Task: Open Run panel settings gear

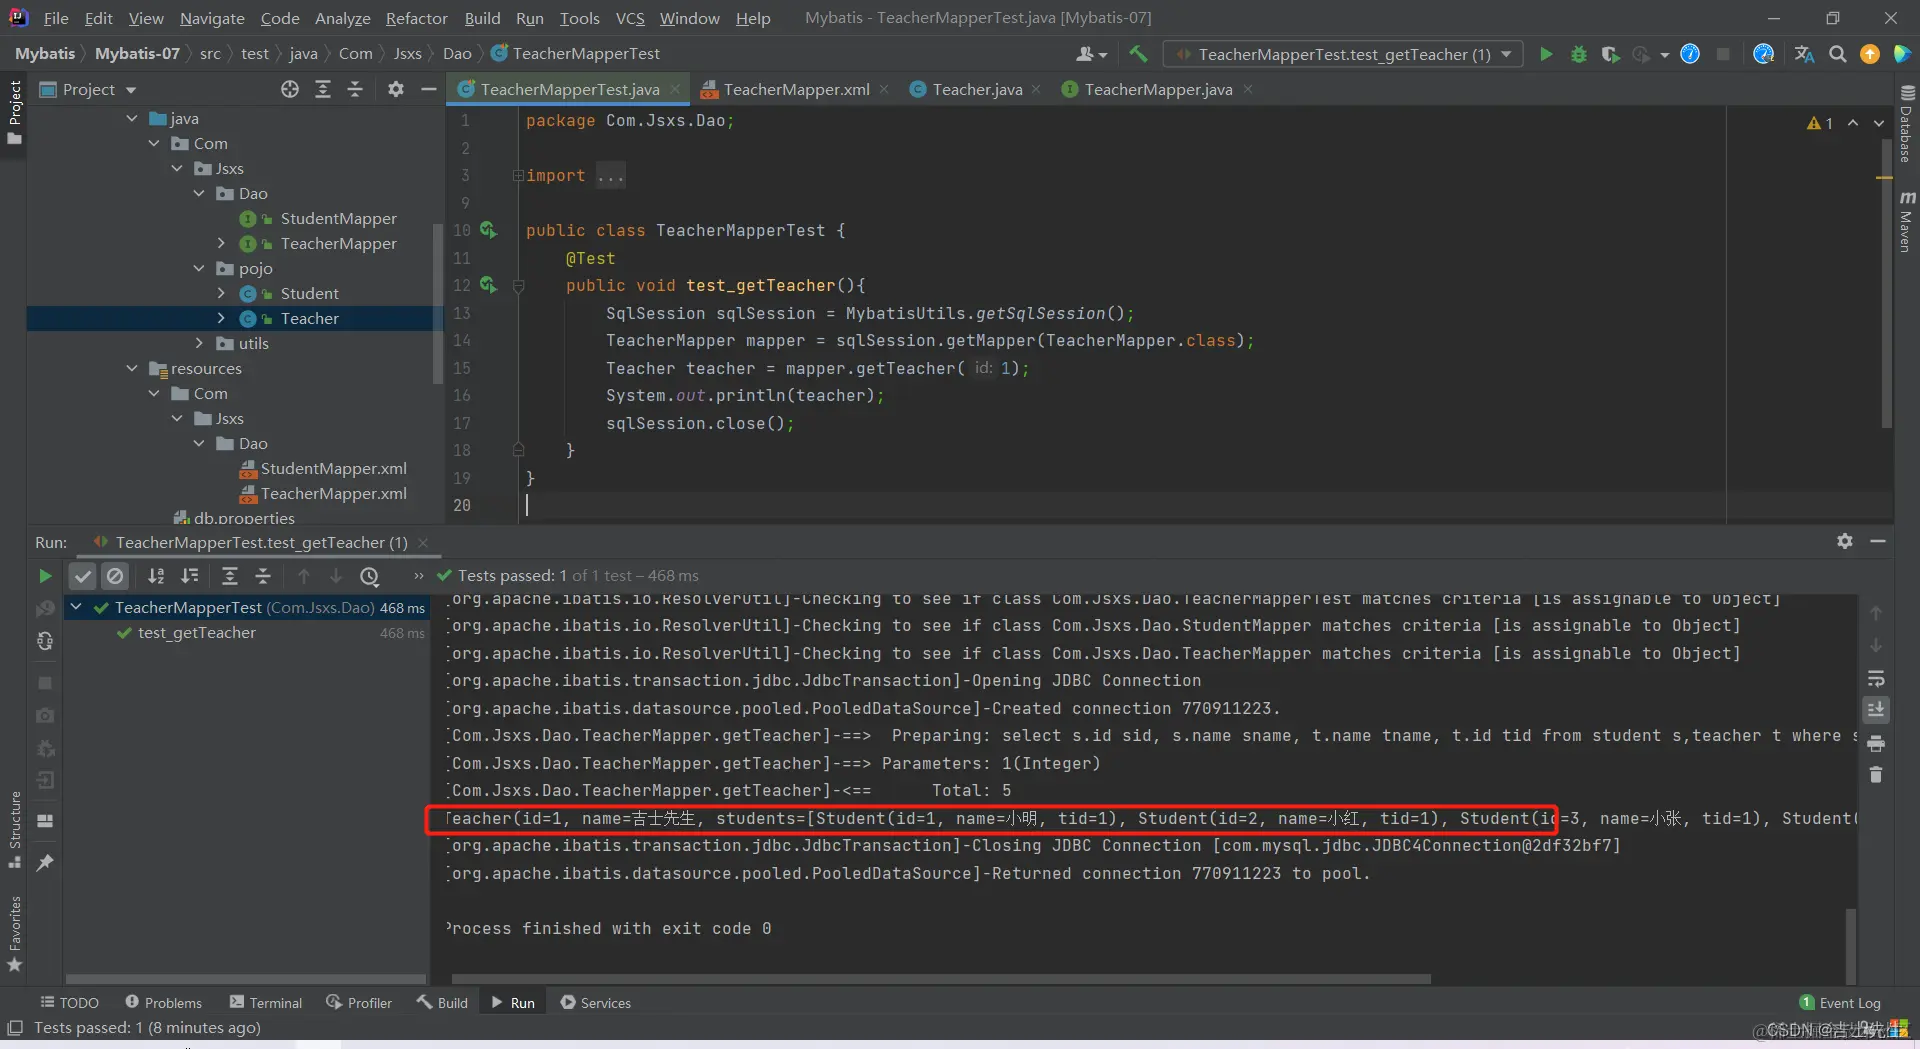Action: [x=1845, y=541]
